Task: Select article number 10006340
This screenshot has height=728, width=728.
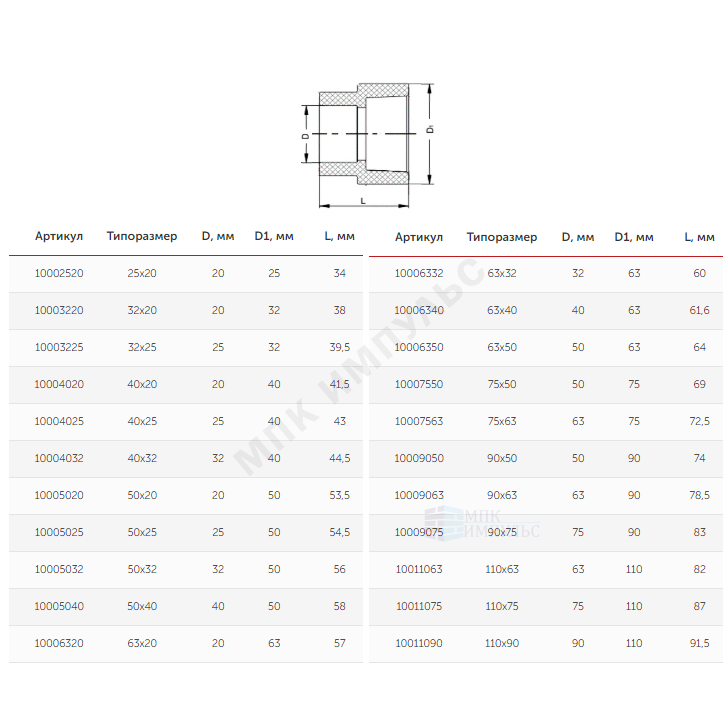Action: 419,310
